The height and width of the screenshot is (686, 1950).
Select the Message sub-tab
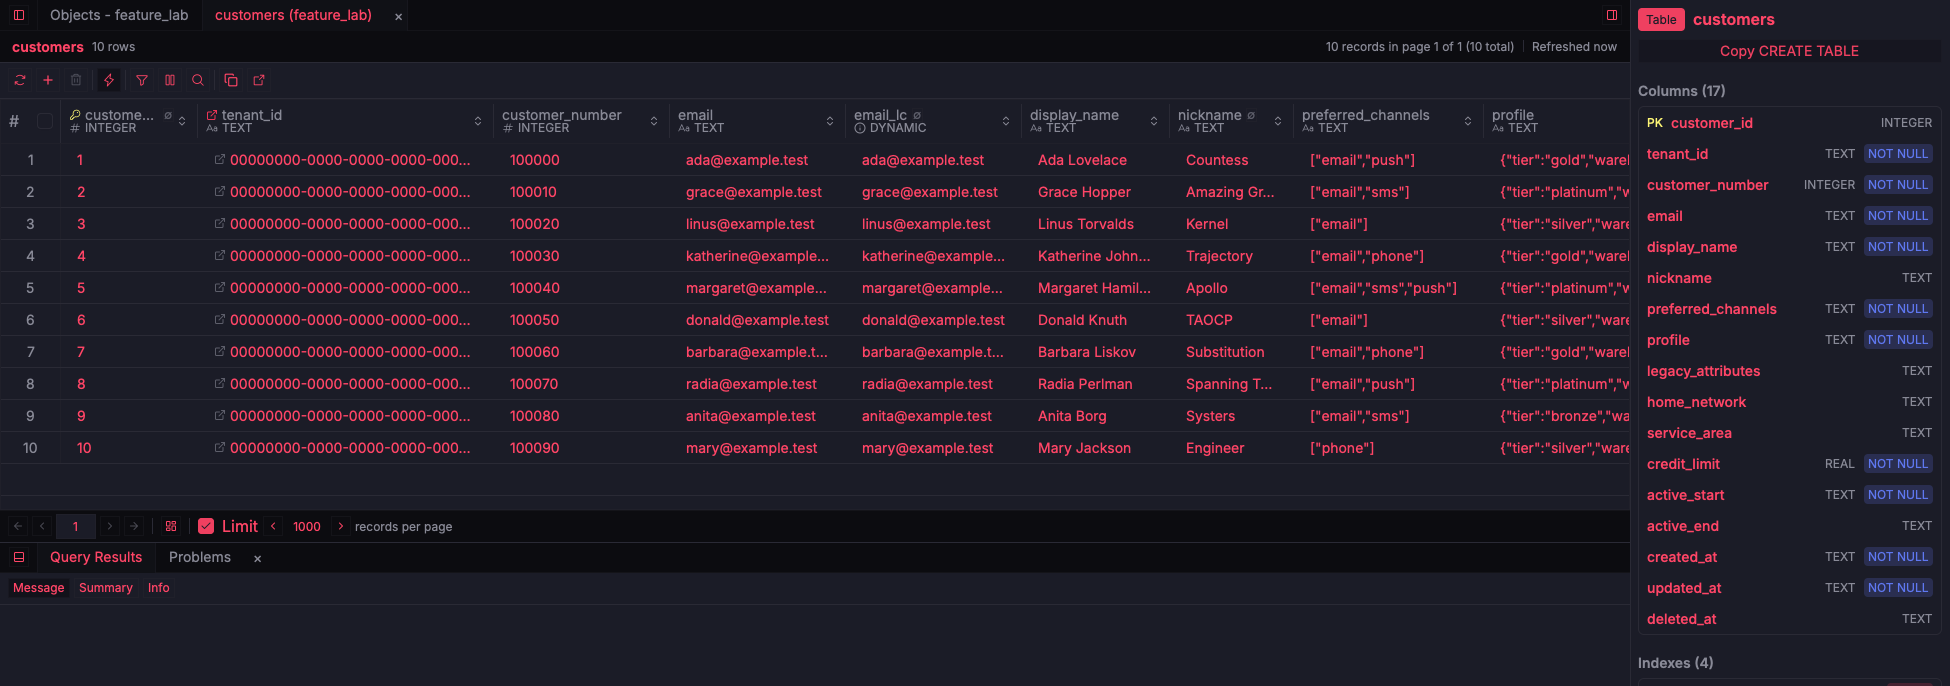(39, 588)
